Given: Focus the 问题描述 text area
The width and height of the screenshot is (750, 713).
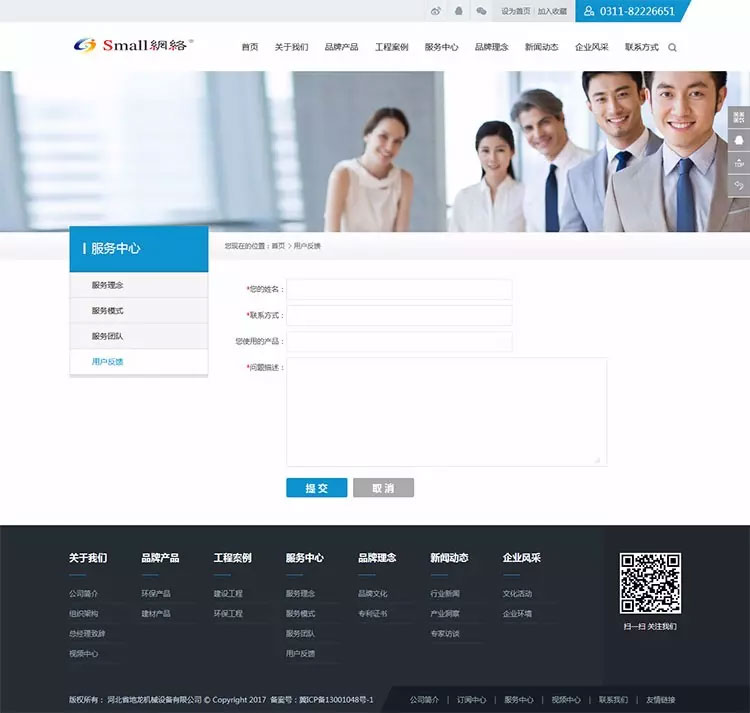Looking at the screenshot, I should (447, 412).
